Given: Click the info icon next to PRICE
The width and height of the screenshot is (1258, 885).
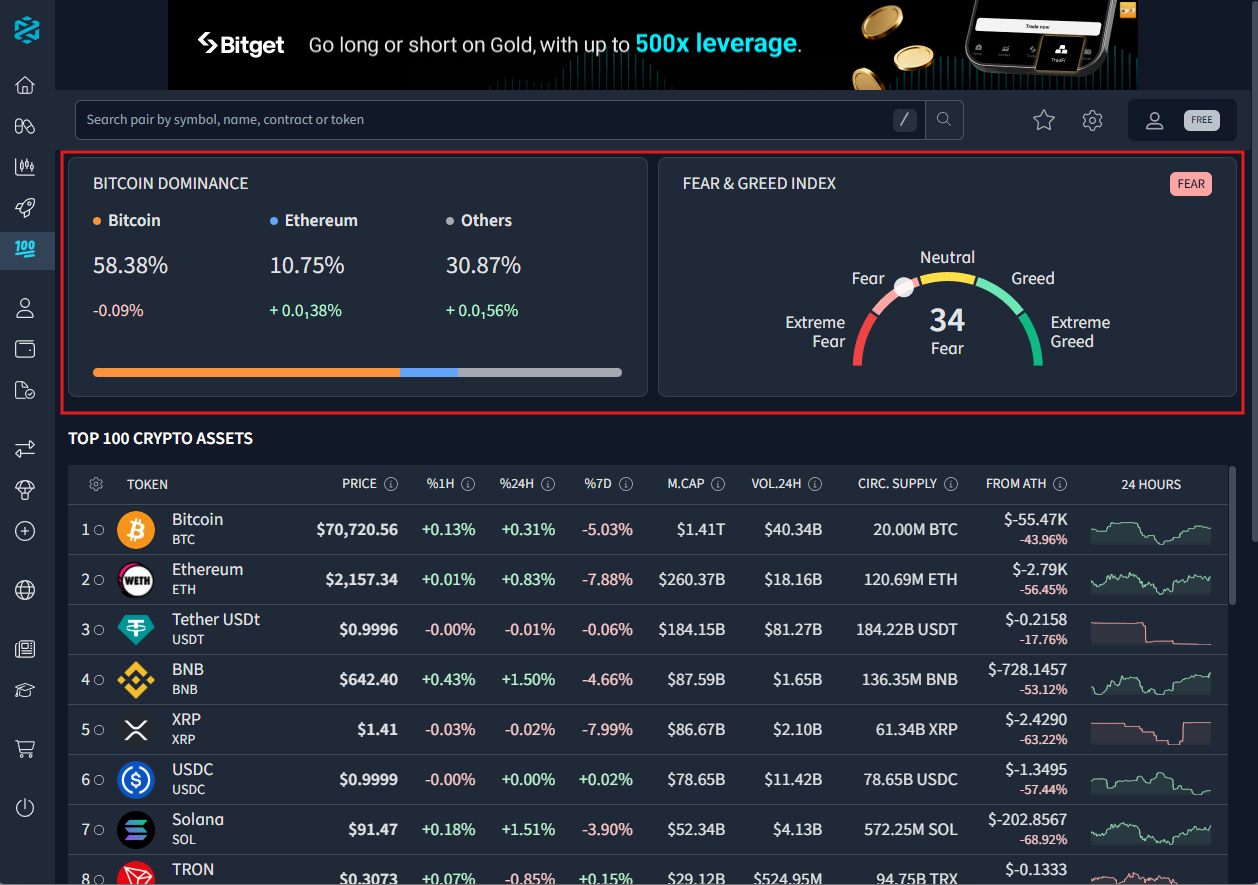Looking at the screenshot, I should point(391,484).
